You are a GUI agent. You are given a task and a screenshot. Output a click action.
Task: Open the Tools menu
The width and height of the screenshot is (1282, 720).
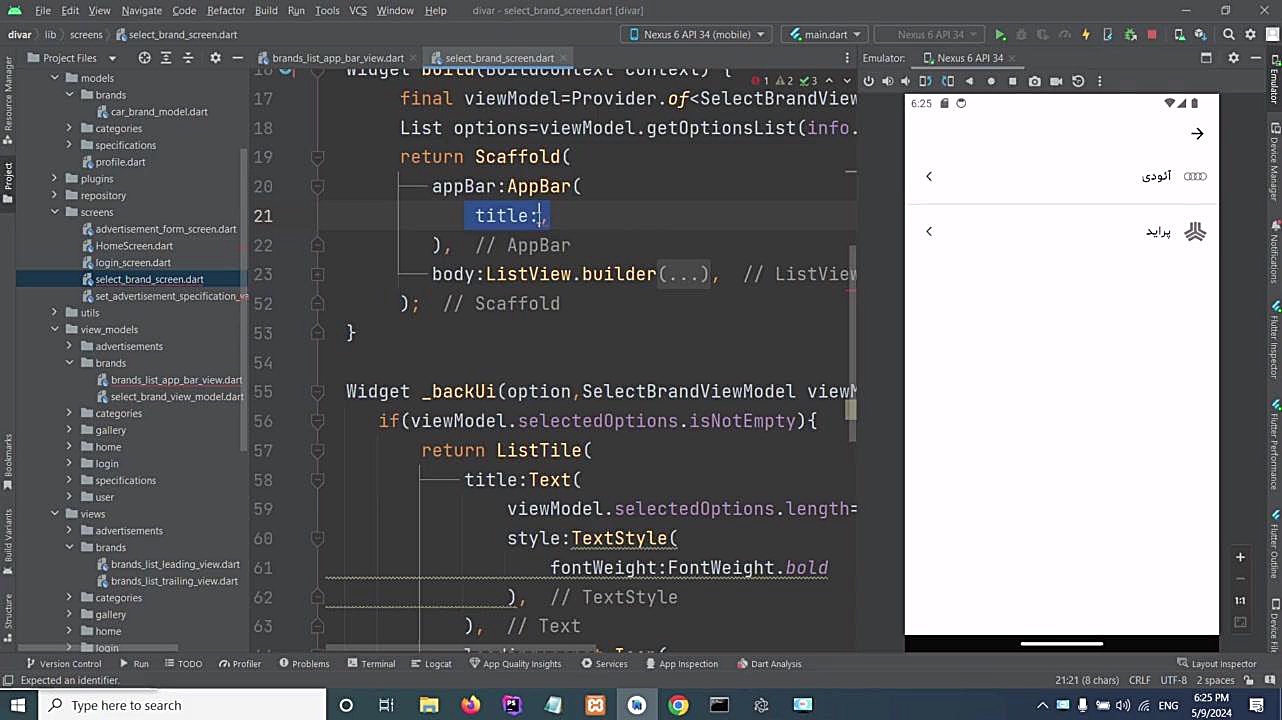[x=327, y=10]
